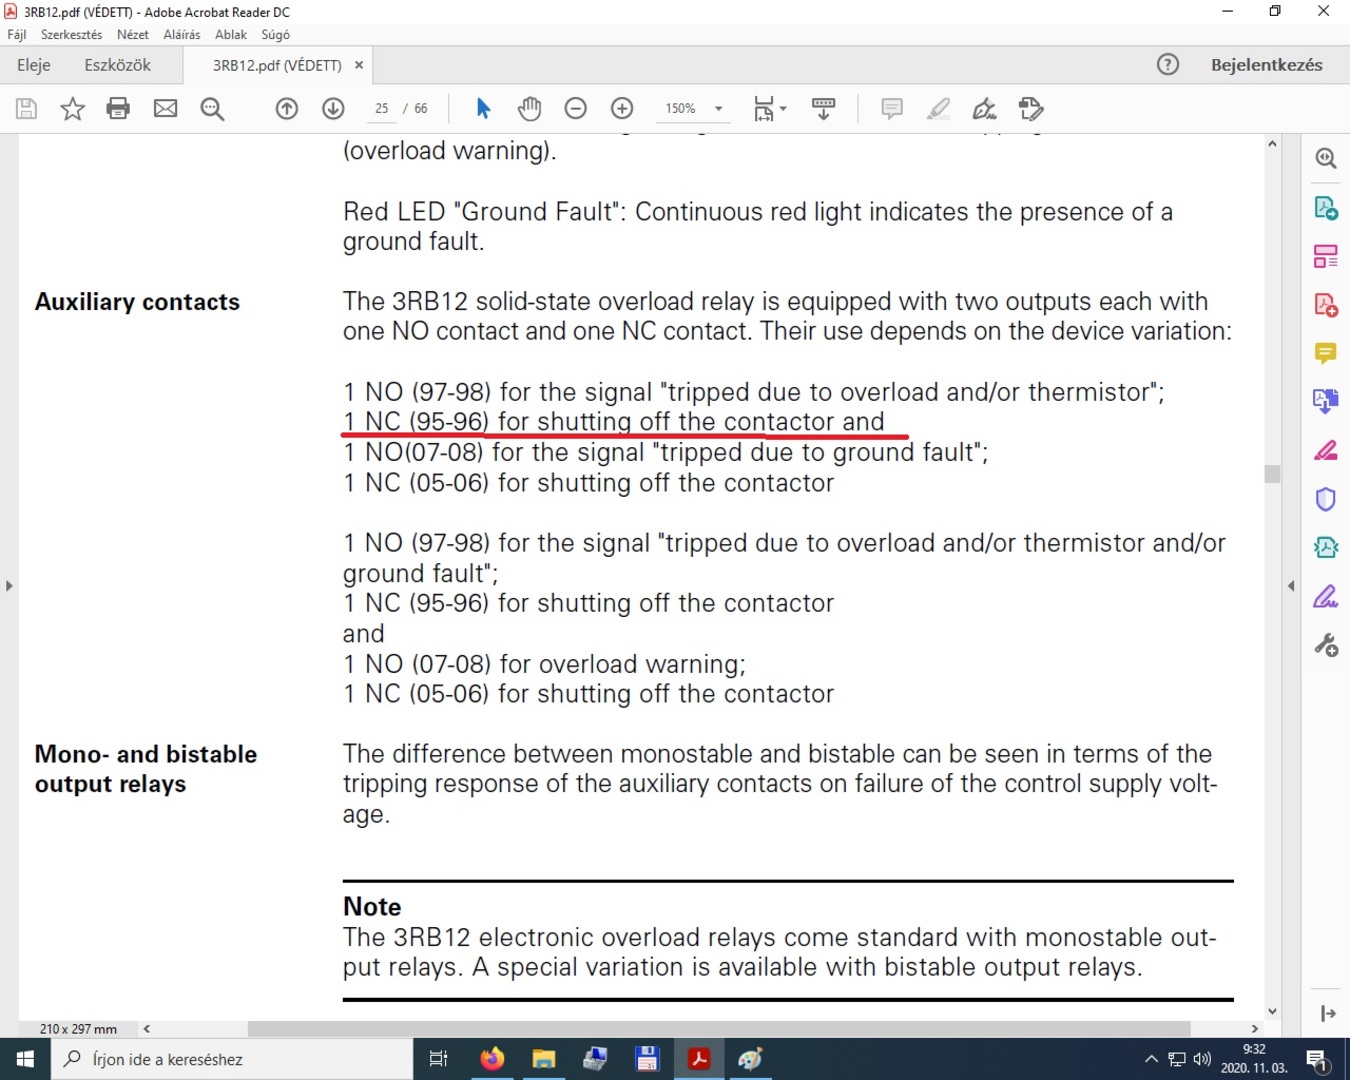Add a sticky note comment
The image size is (1350, 1080).
(x=891, y=109)
